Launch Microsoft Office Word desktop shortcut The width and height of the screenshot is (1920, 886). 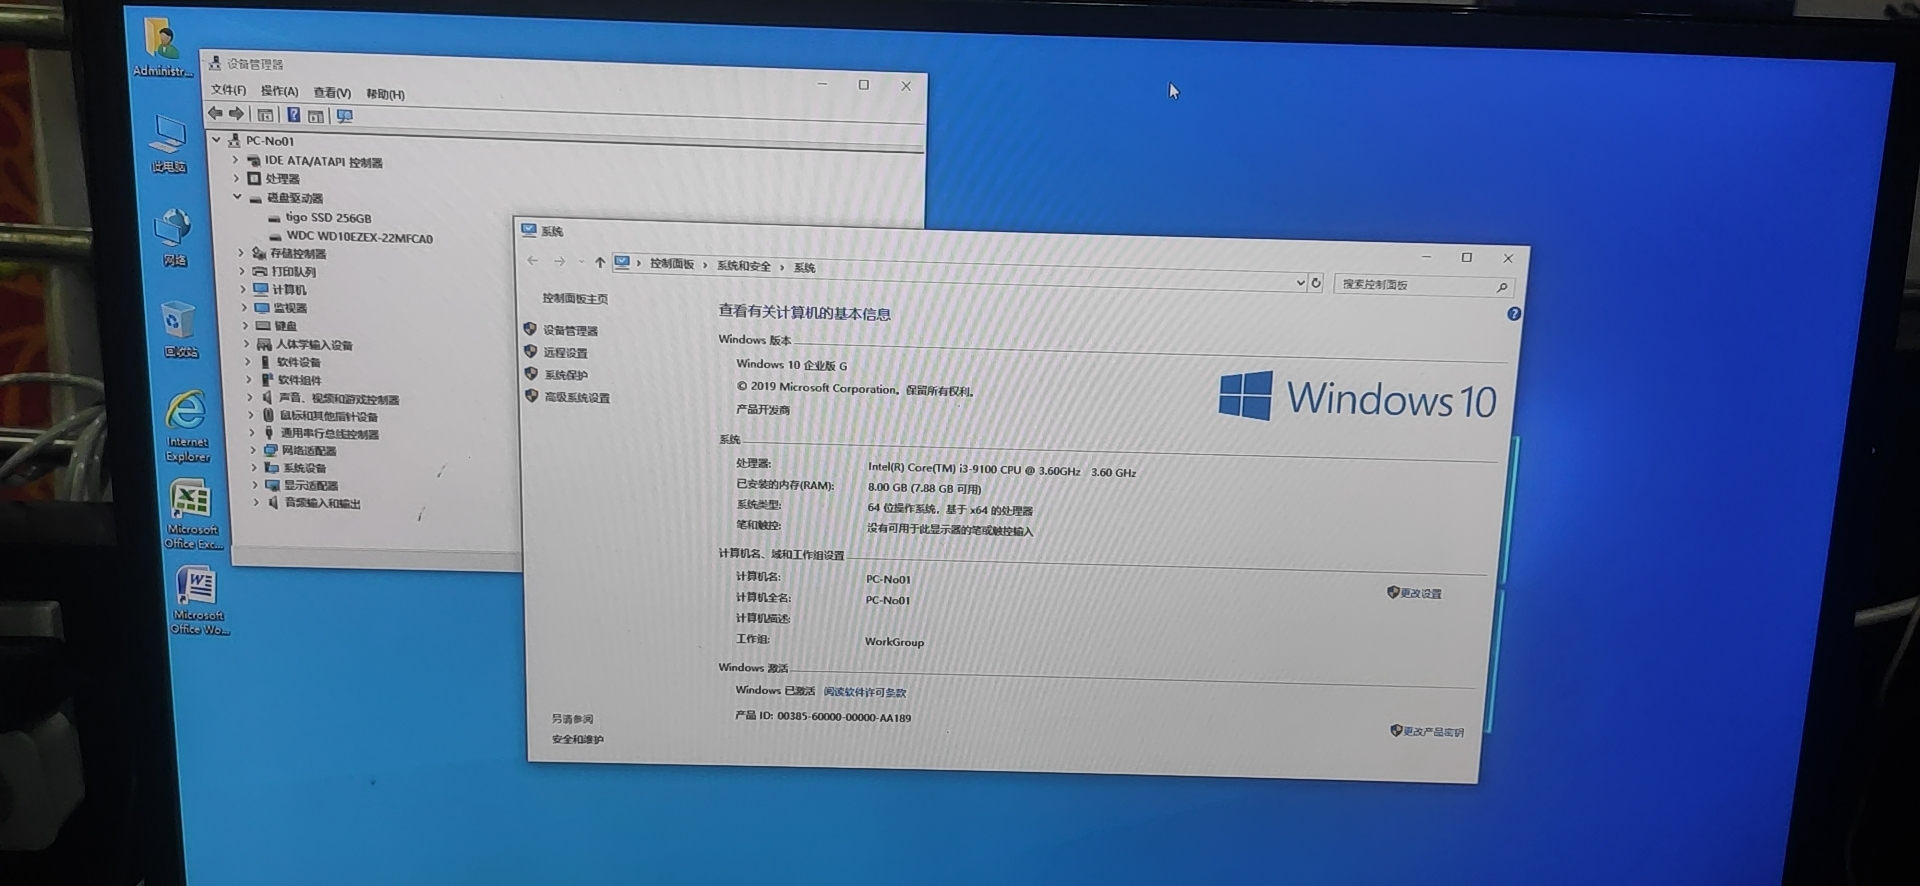click(199, 600)
